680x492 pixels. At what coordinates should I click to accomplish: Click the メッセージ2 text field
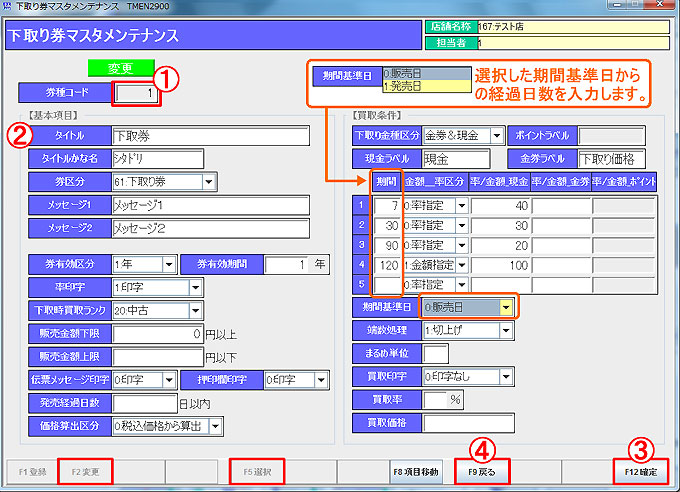click(x=210, y=228)
